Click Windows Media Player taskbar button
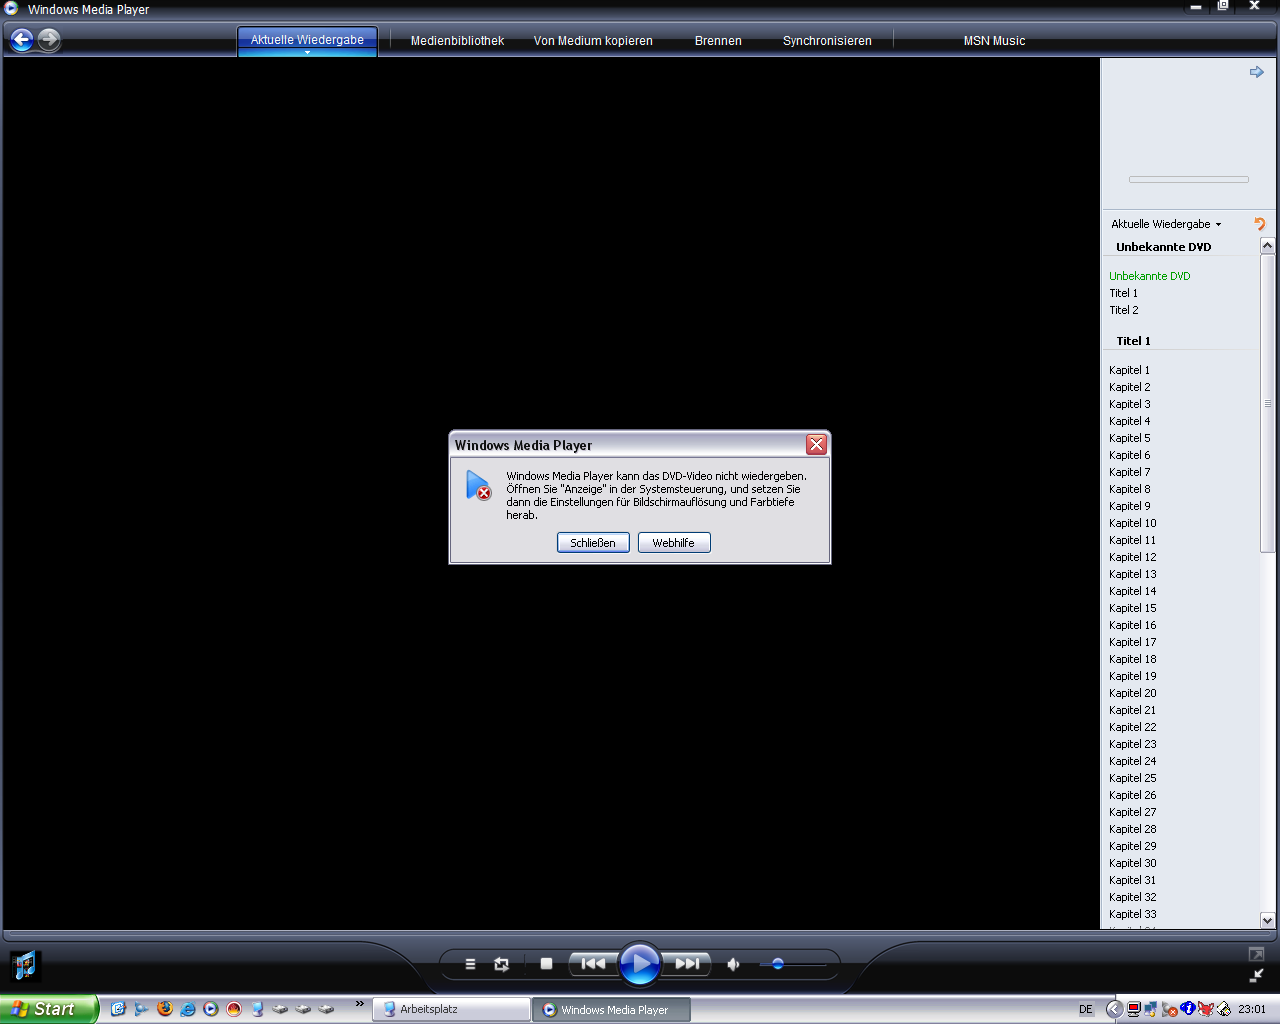 point(611,1010)
